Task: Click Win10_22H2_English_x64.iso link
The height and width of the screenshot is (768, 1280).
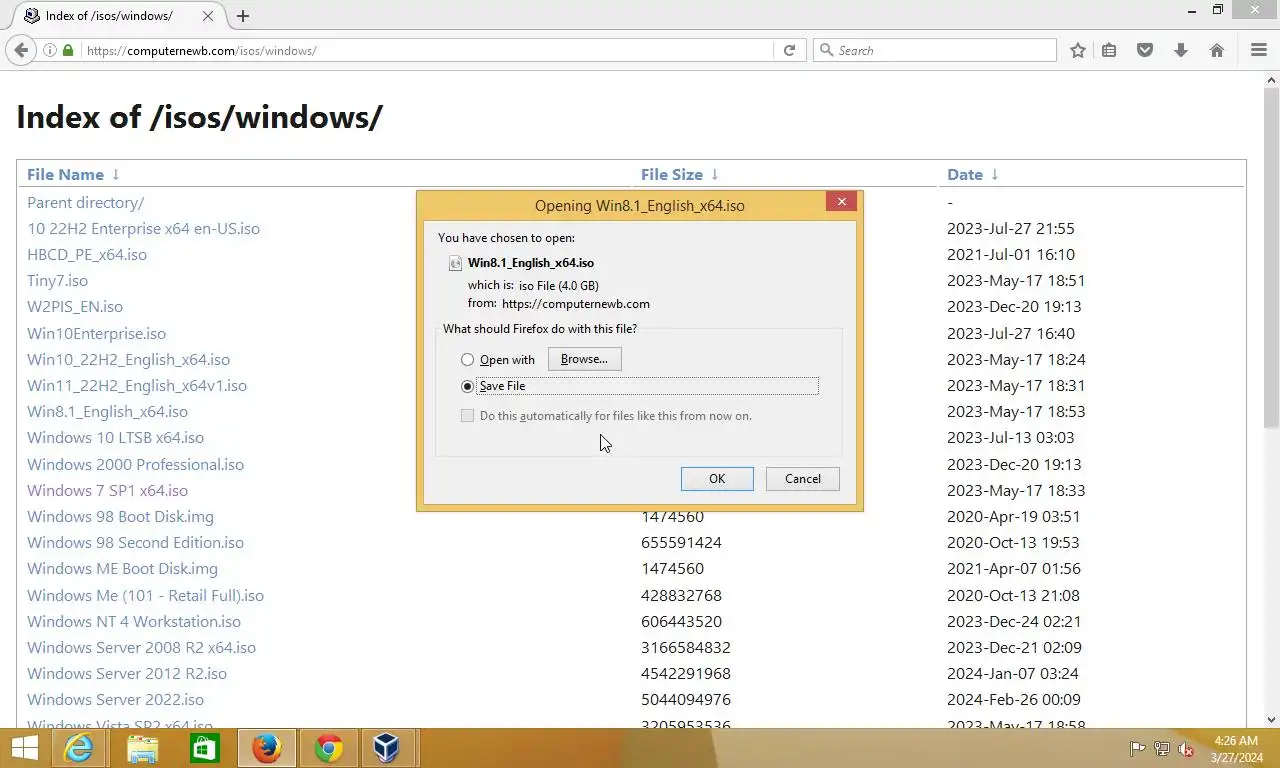Action: (128, 359)
